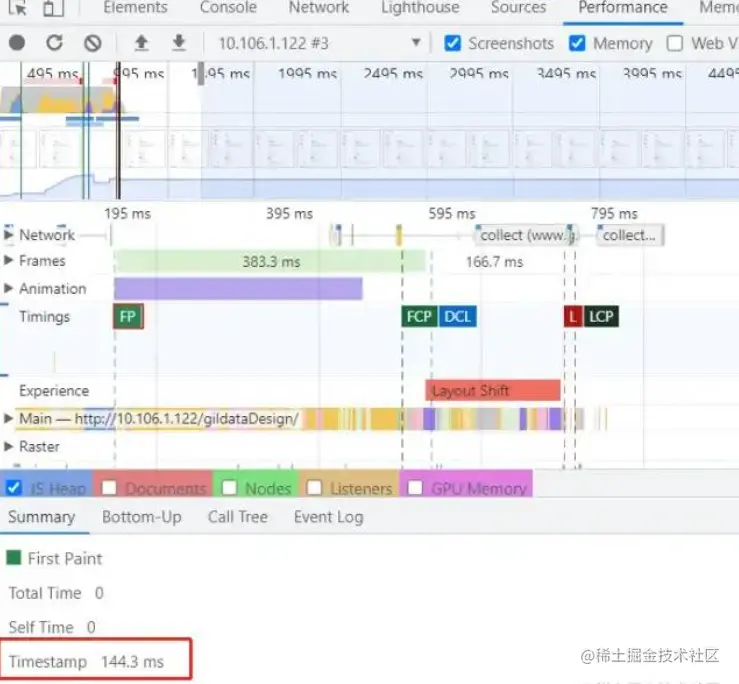Click the Total Time row
This screenshot has height=684, width=739.
[x=56, y=593]
